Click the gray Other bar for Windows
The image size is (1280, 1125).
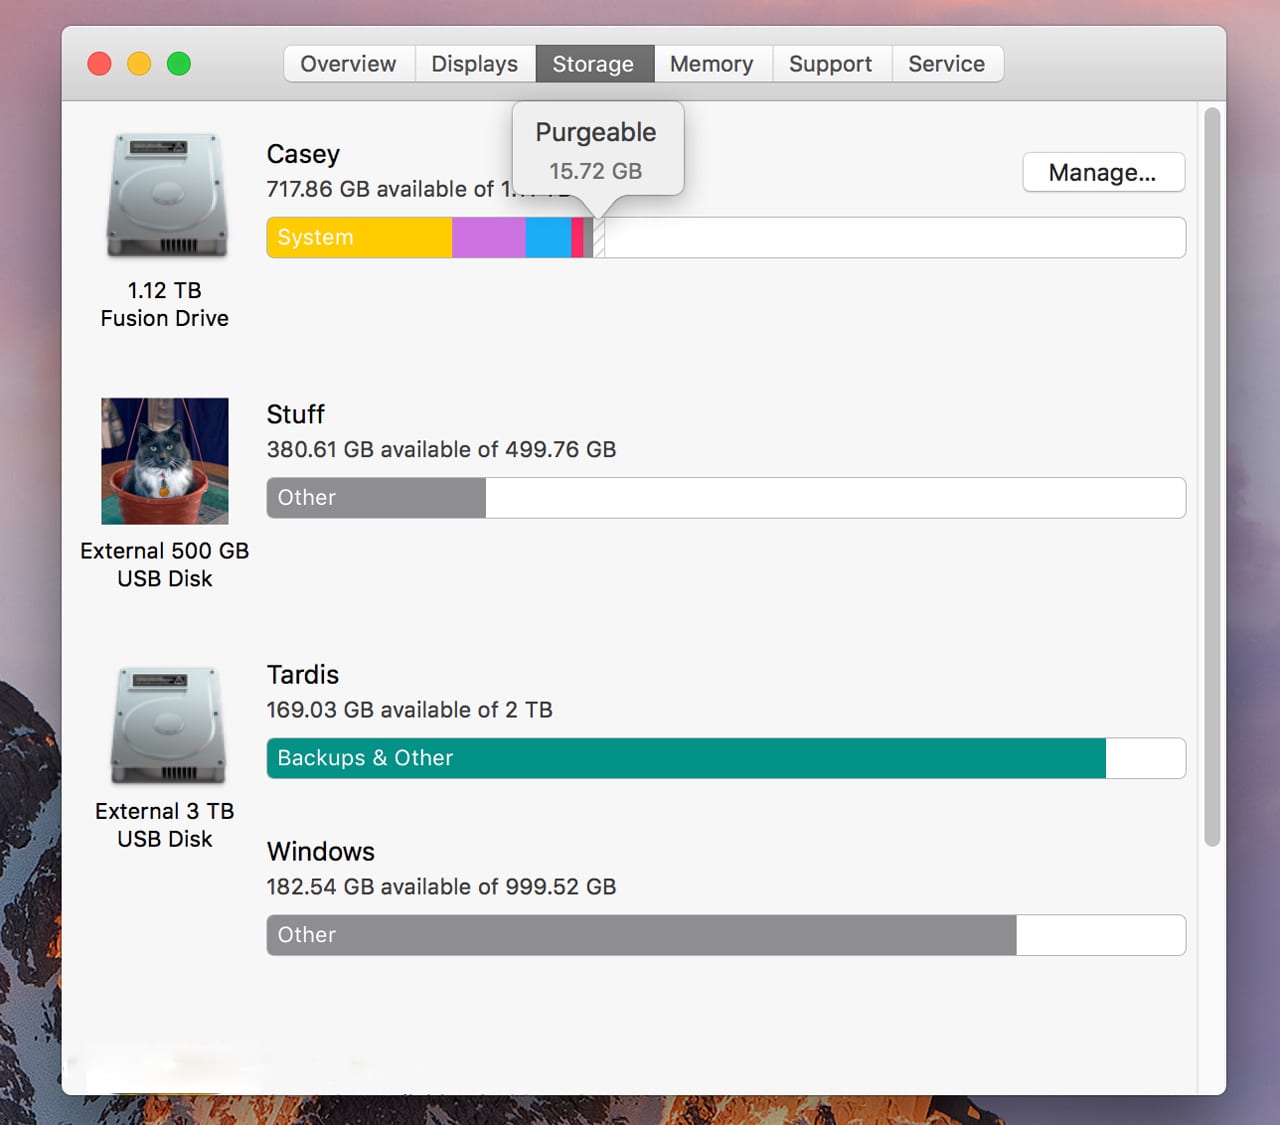(641, 935)
